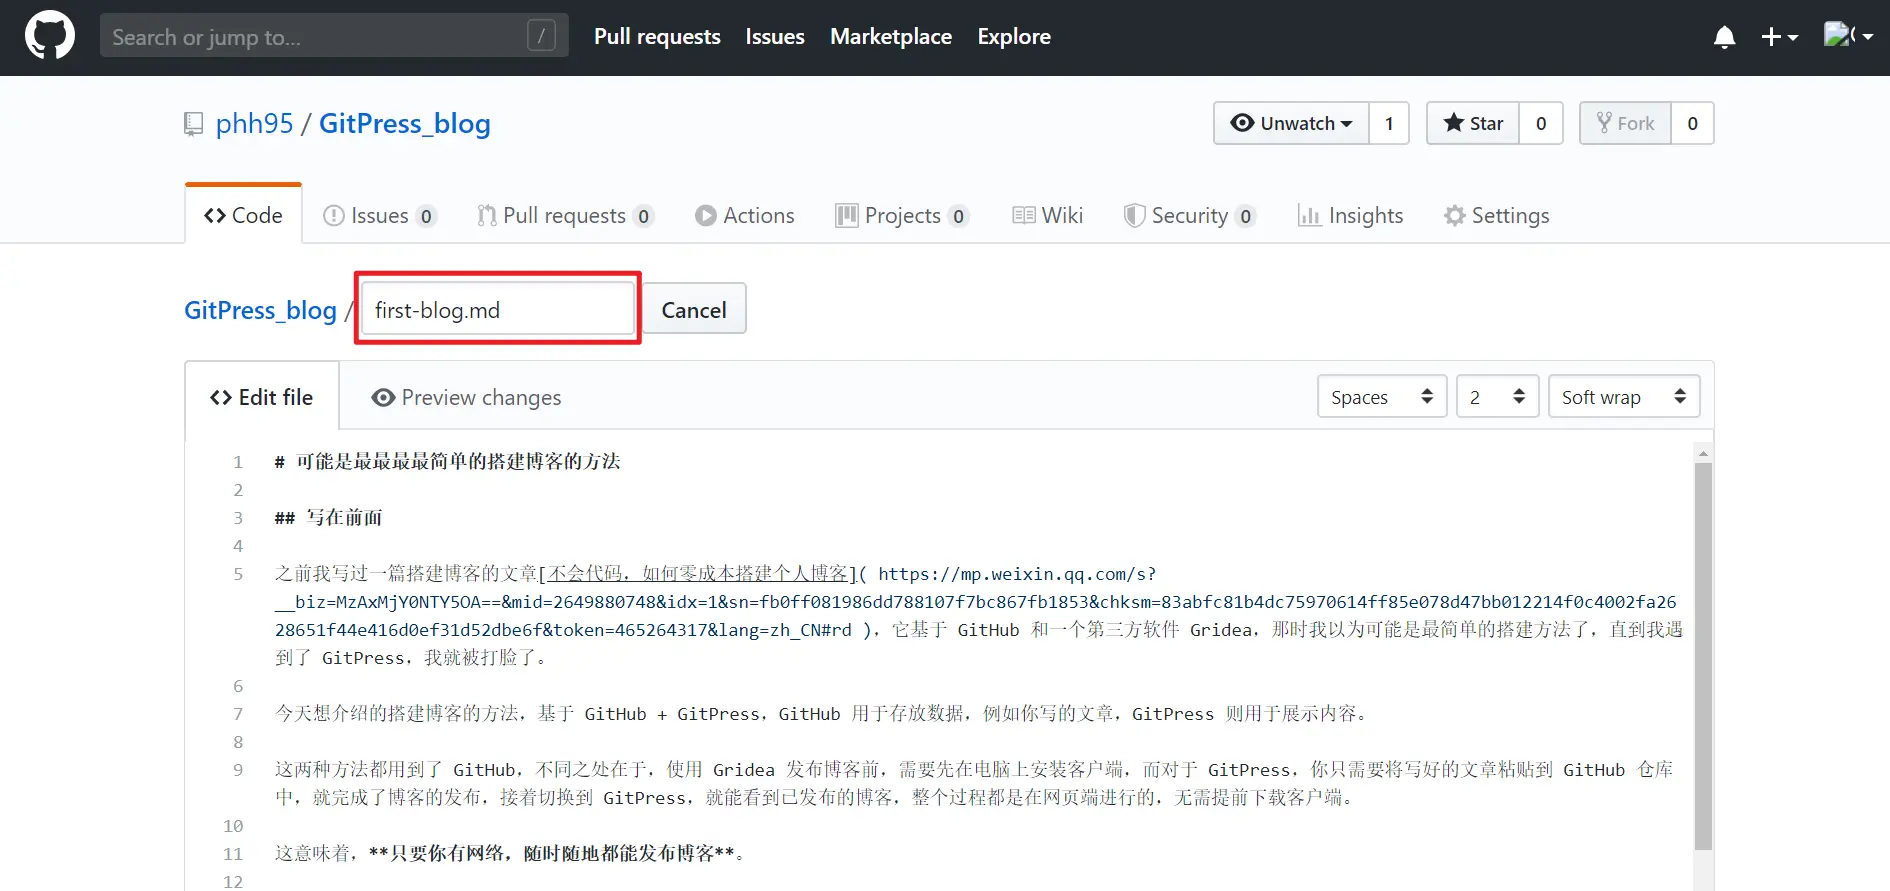The height and width of the screenshot is (891, 1890).
Task: Switch to Preview changes
Action: coord(466,397)
